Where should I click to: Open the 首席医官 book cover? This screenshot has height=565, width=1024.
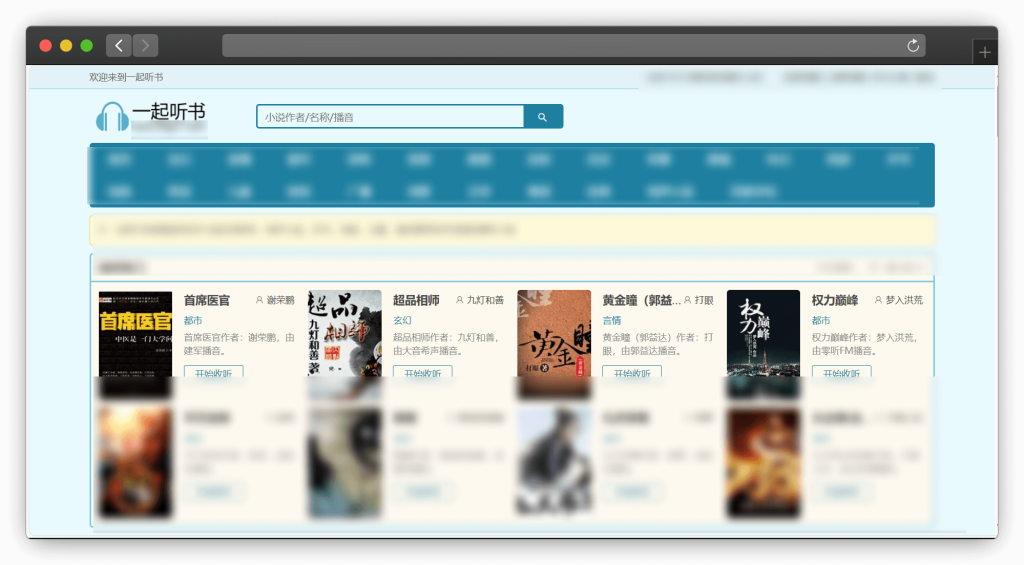coord(135,334)
